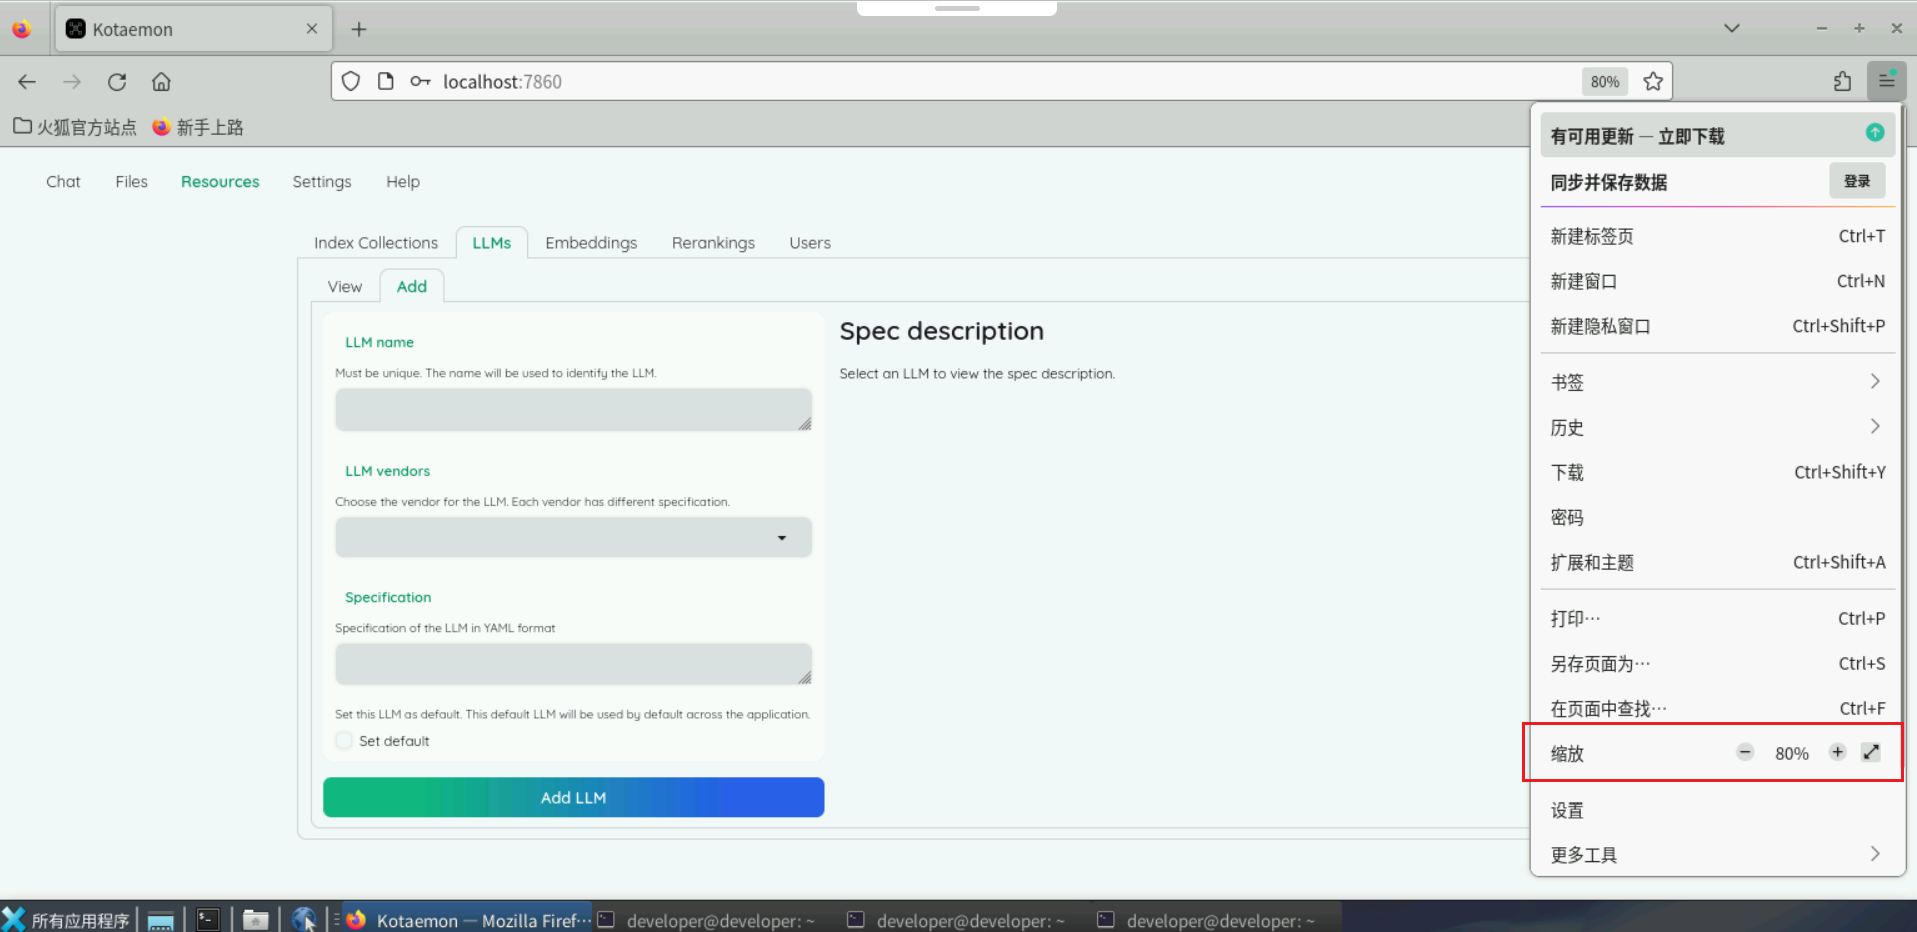Choose 打印 print menu item
This screenshot has width=1917, height=932.
(1716, 618)
